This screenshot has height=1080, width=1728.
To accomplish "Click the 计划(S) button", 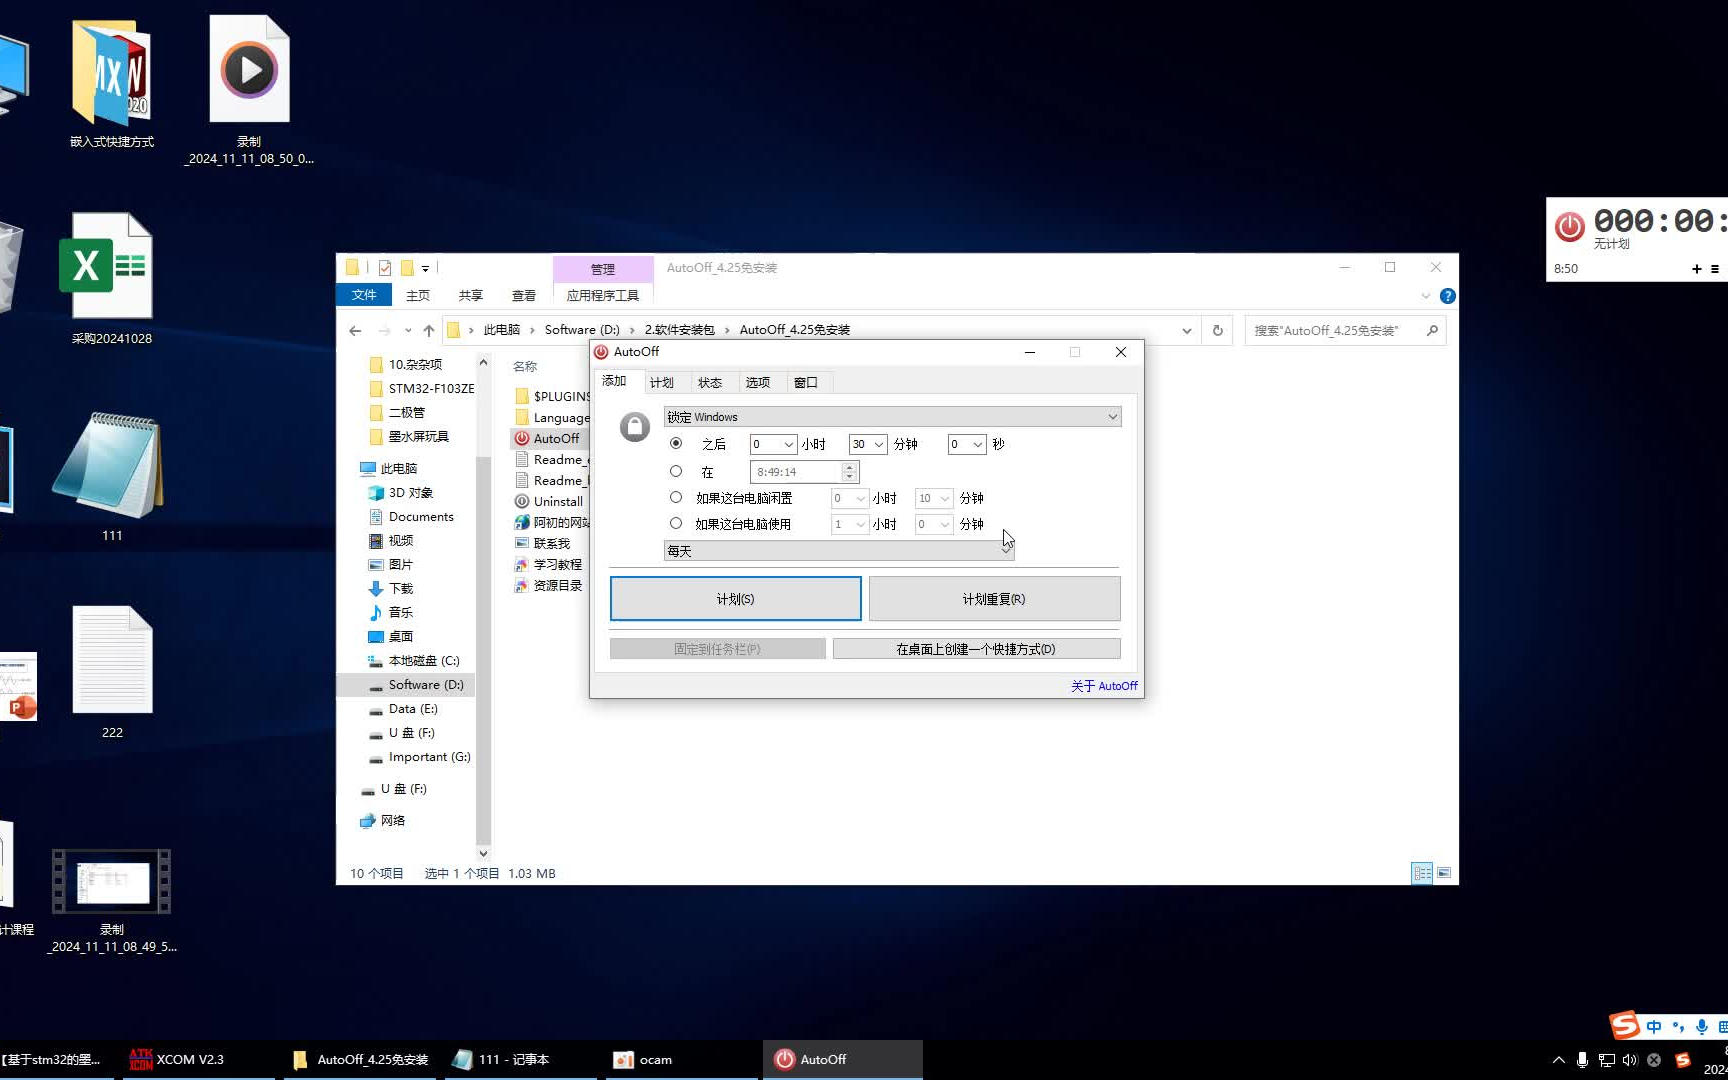I will [x=735, y=599].
